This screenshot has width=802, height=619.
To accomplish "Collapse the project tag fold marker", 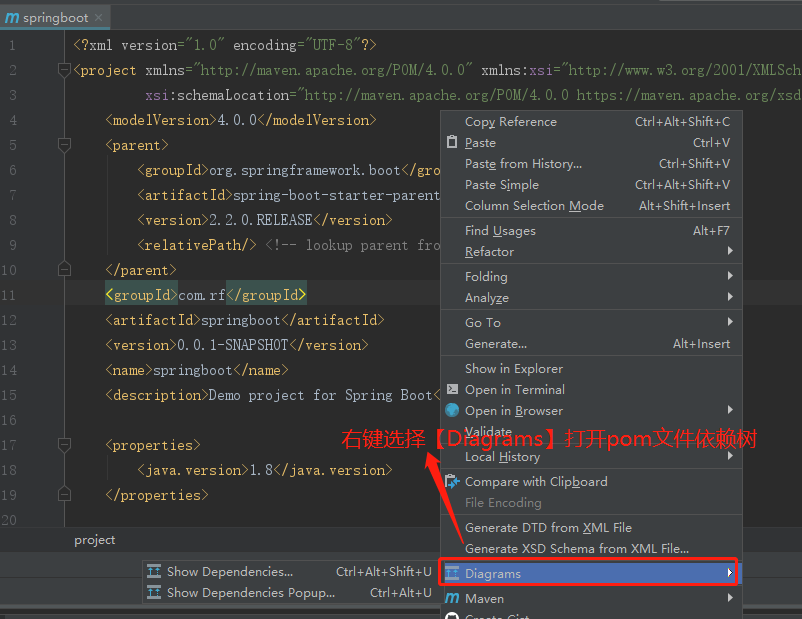I will (64, 69).
